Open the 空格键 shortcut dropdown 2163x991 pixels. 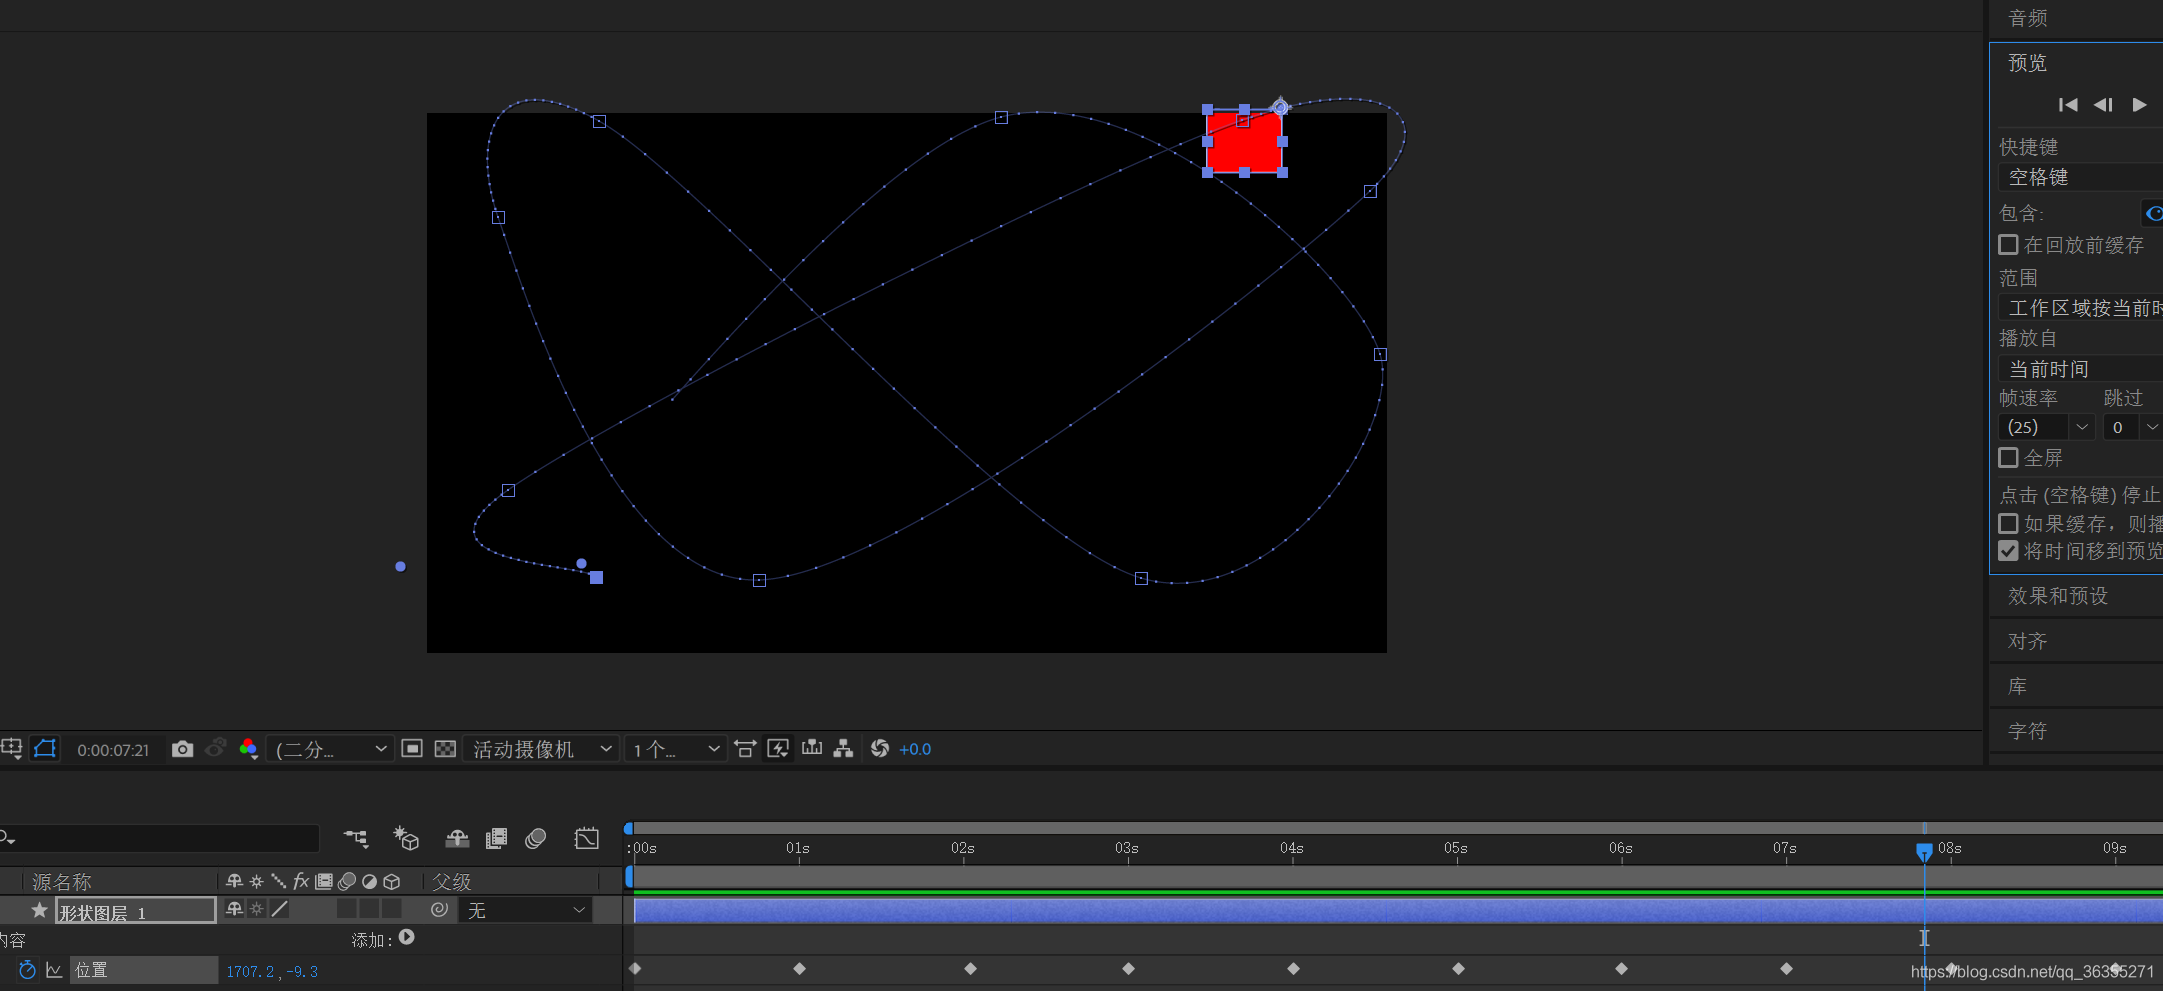coord(2080,177)
